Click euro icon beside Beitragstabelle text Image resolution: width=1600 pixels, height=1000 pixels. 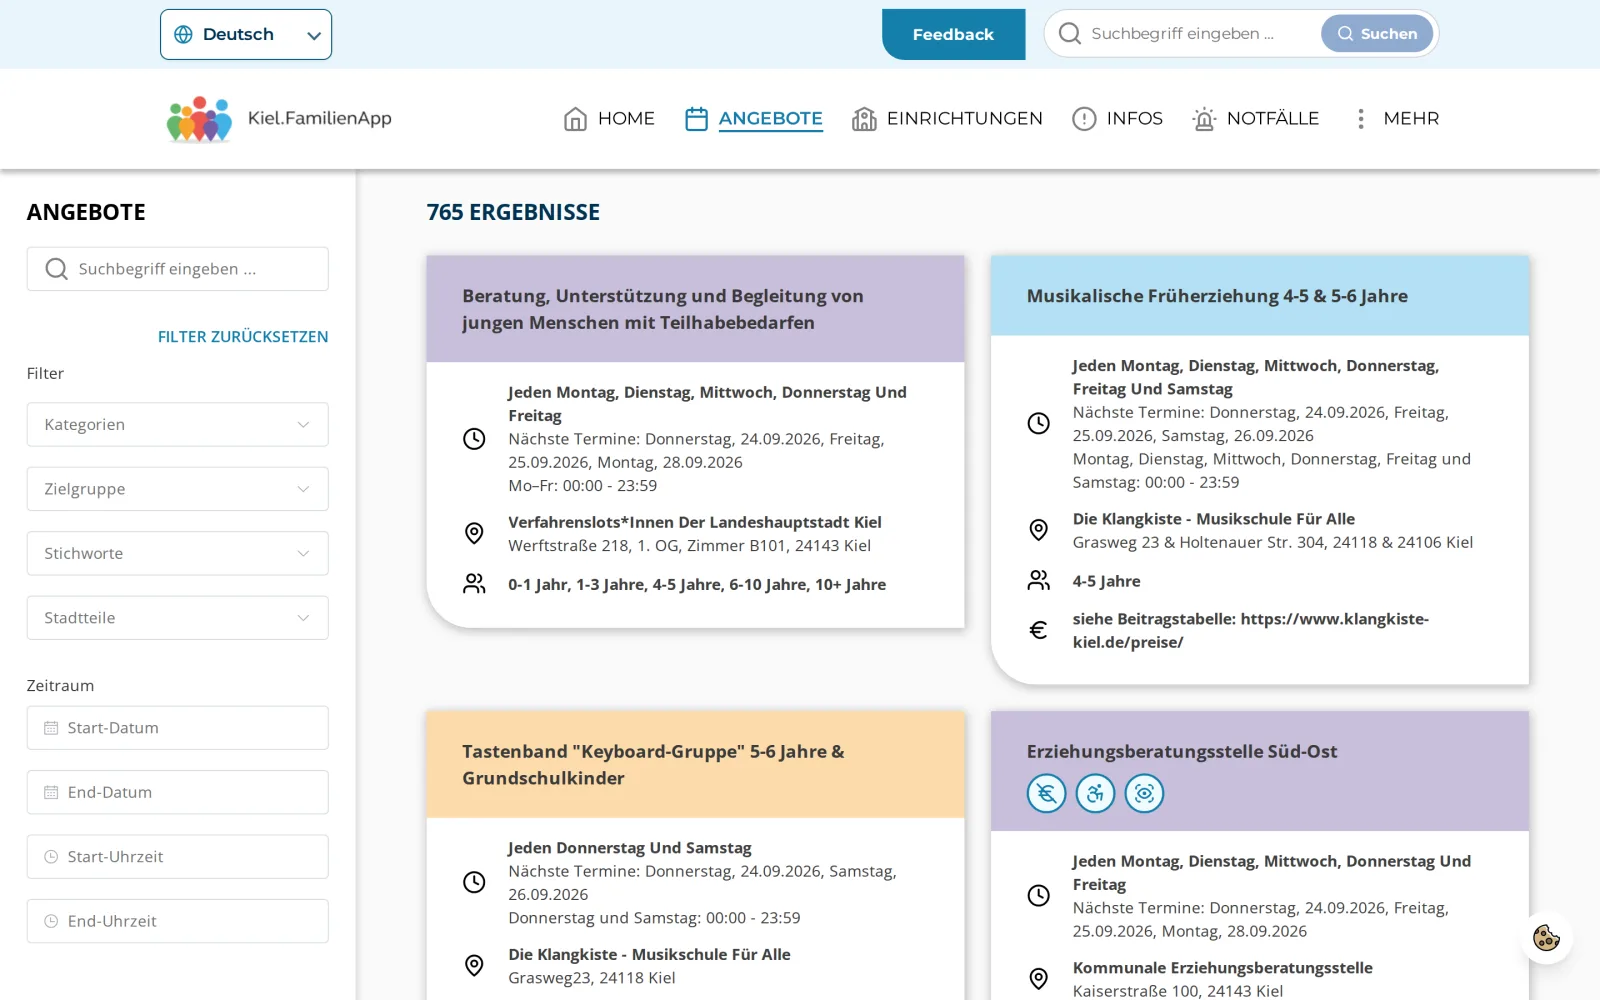[x=1038, y=630]
